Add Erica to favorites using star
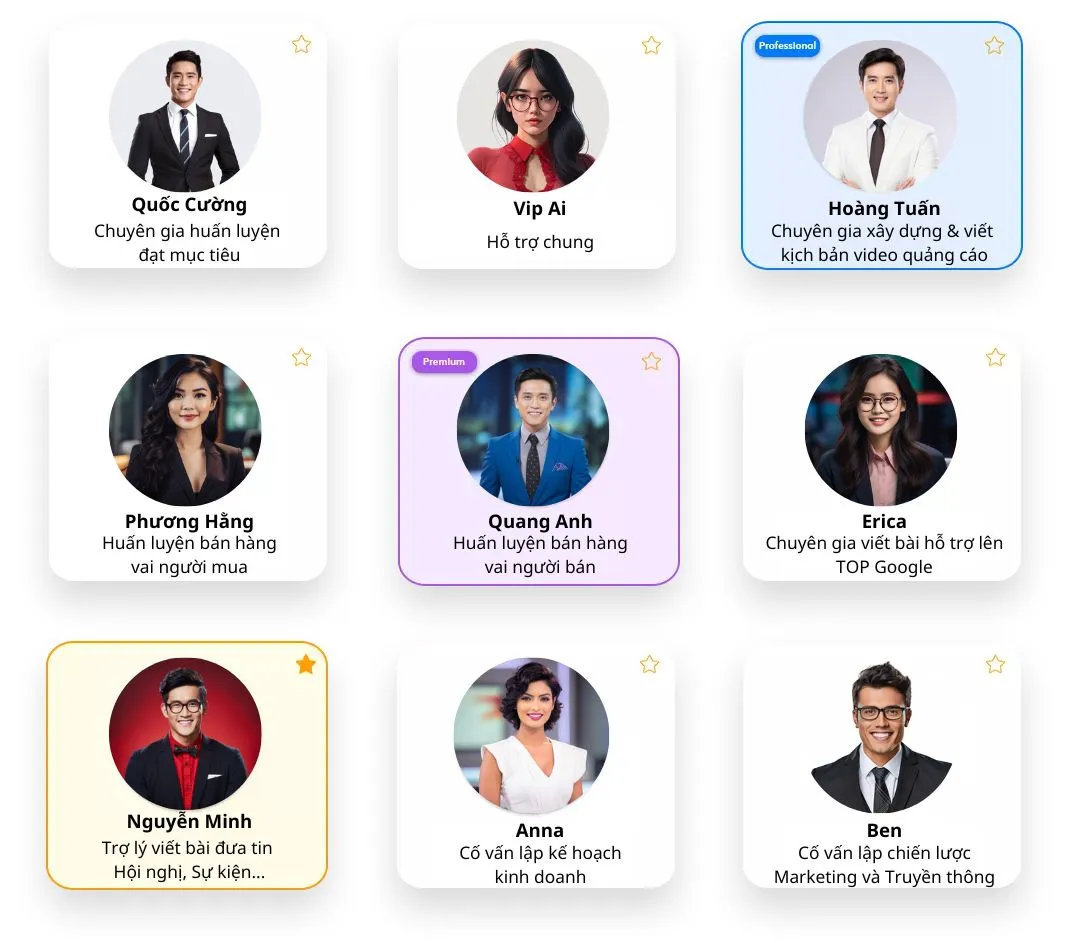The height and width of the screenshot is (943, 1080). click(x=995, y=357)
